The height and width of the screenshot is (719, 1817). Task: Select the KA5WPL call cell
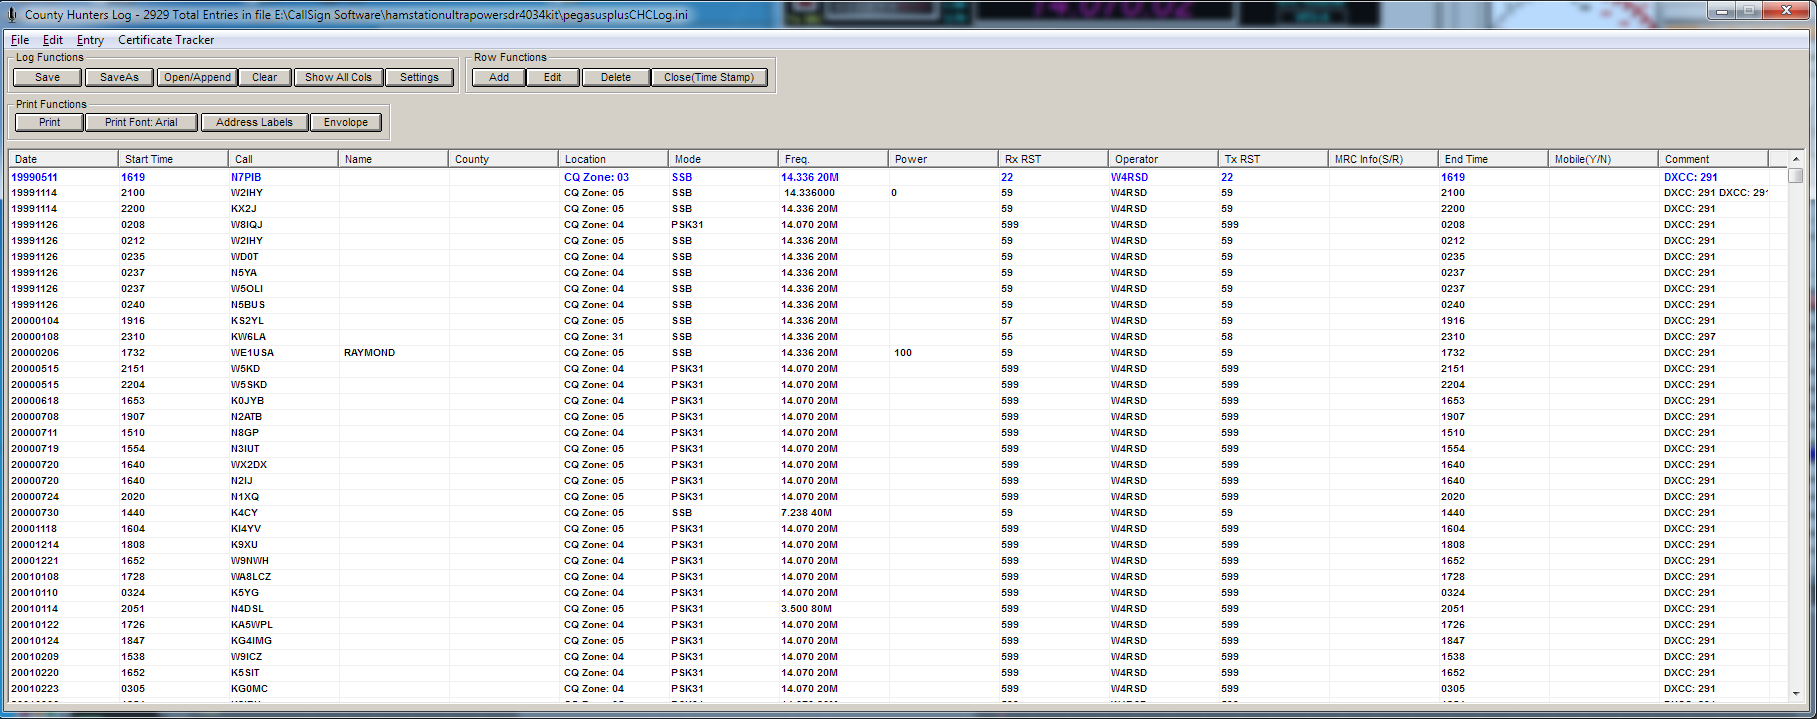tap(251, 625)
